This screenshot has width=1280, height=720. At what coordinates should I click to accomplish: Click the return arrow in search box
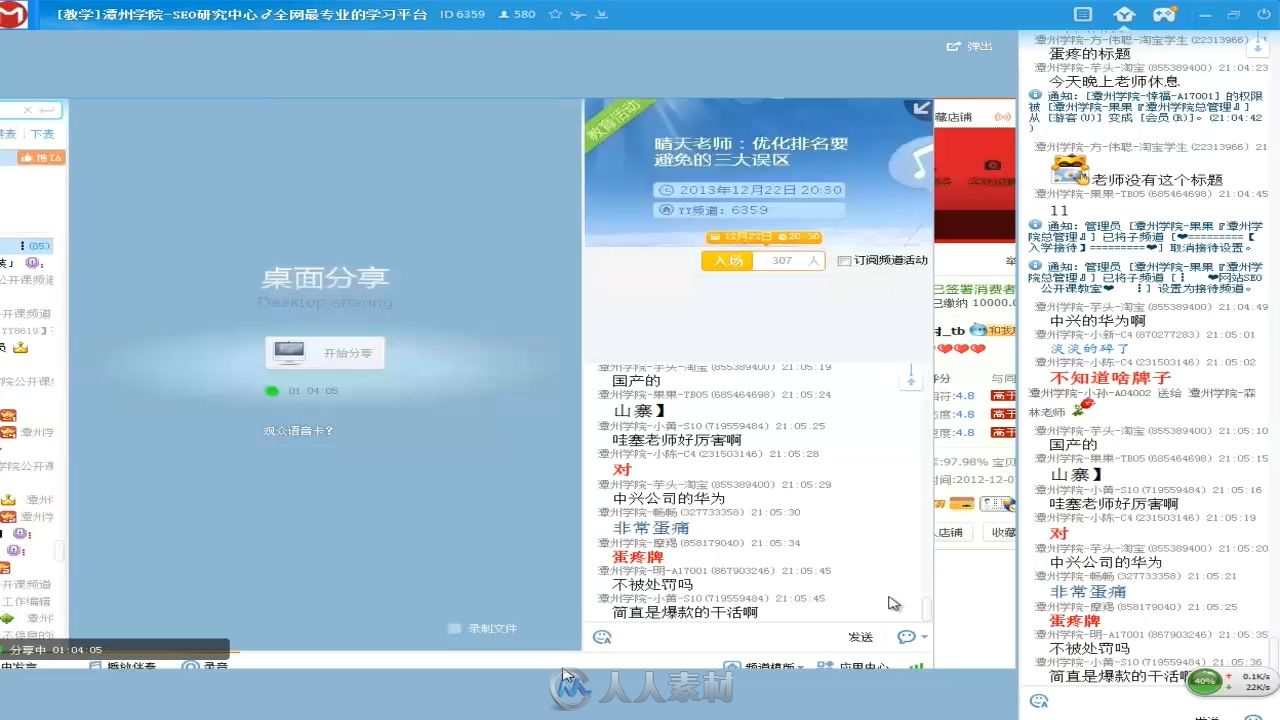point(48,110)
